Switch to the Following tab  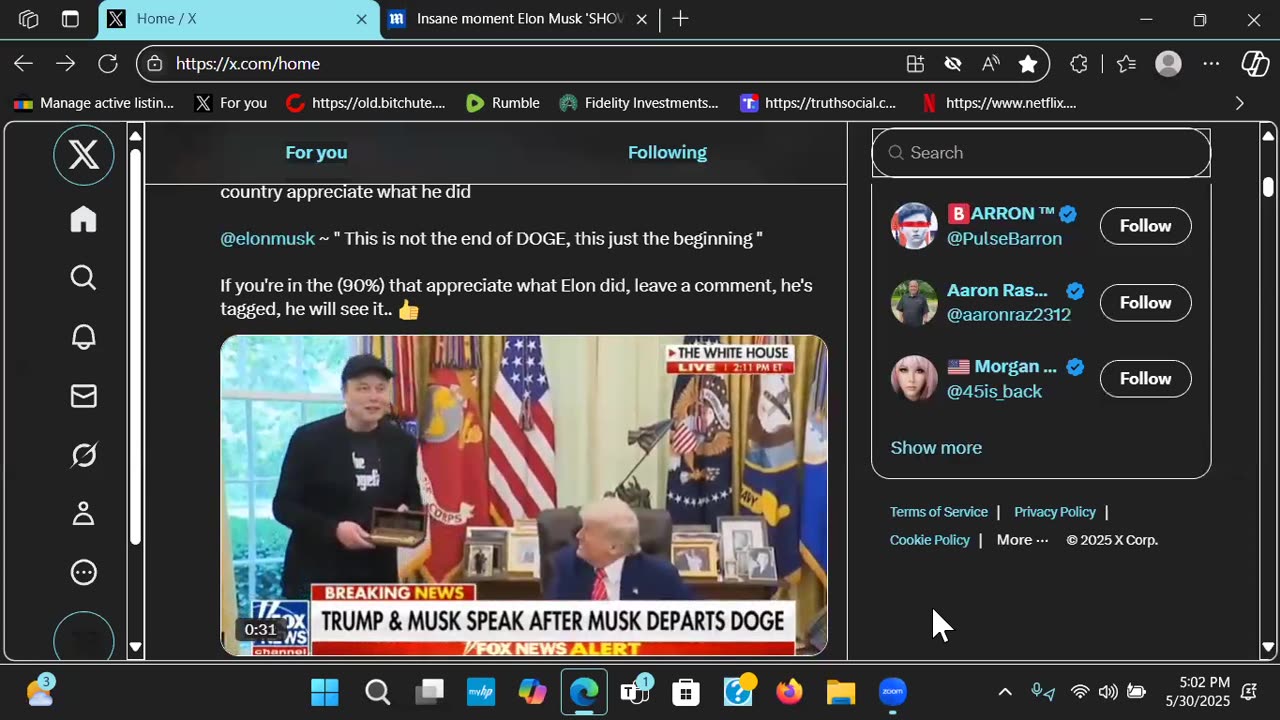tap(667, 153)
